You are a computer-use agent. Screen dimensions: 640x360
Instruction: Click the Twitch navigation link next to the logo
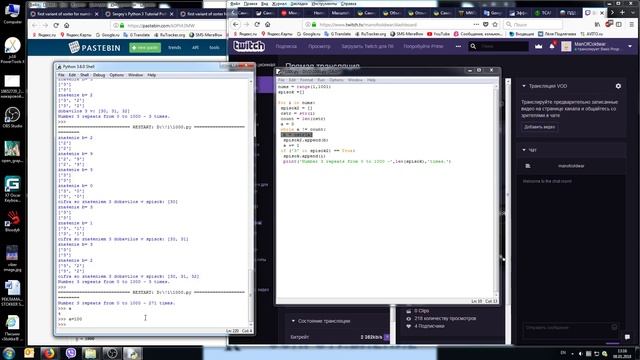(x=286, y=47)
